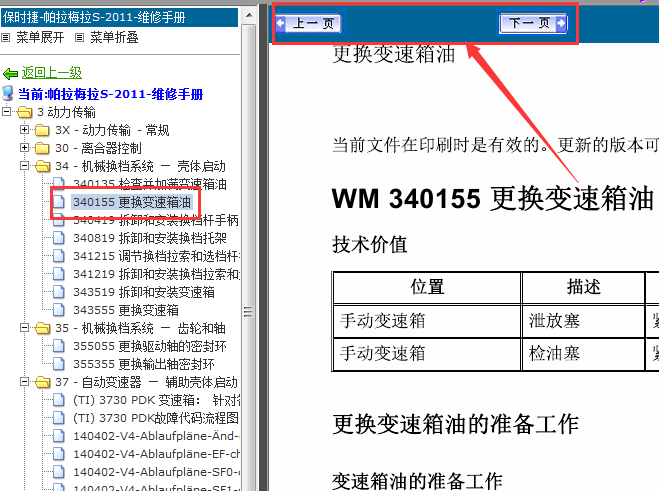Collapse the 3 动力传输 folder
The image size is (659, 491).
pyautogui.click(x=7, y=112)
